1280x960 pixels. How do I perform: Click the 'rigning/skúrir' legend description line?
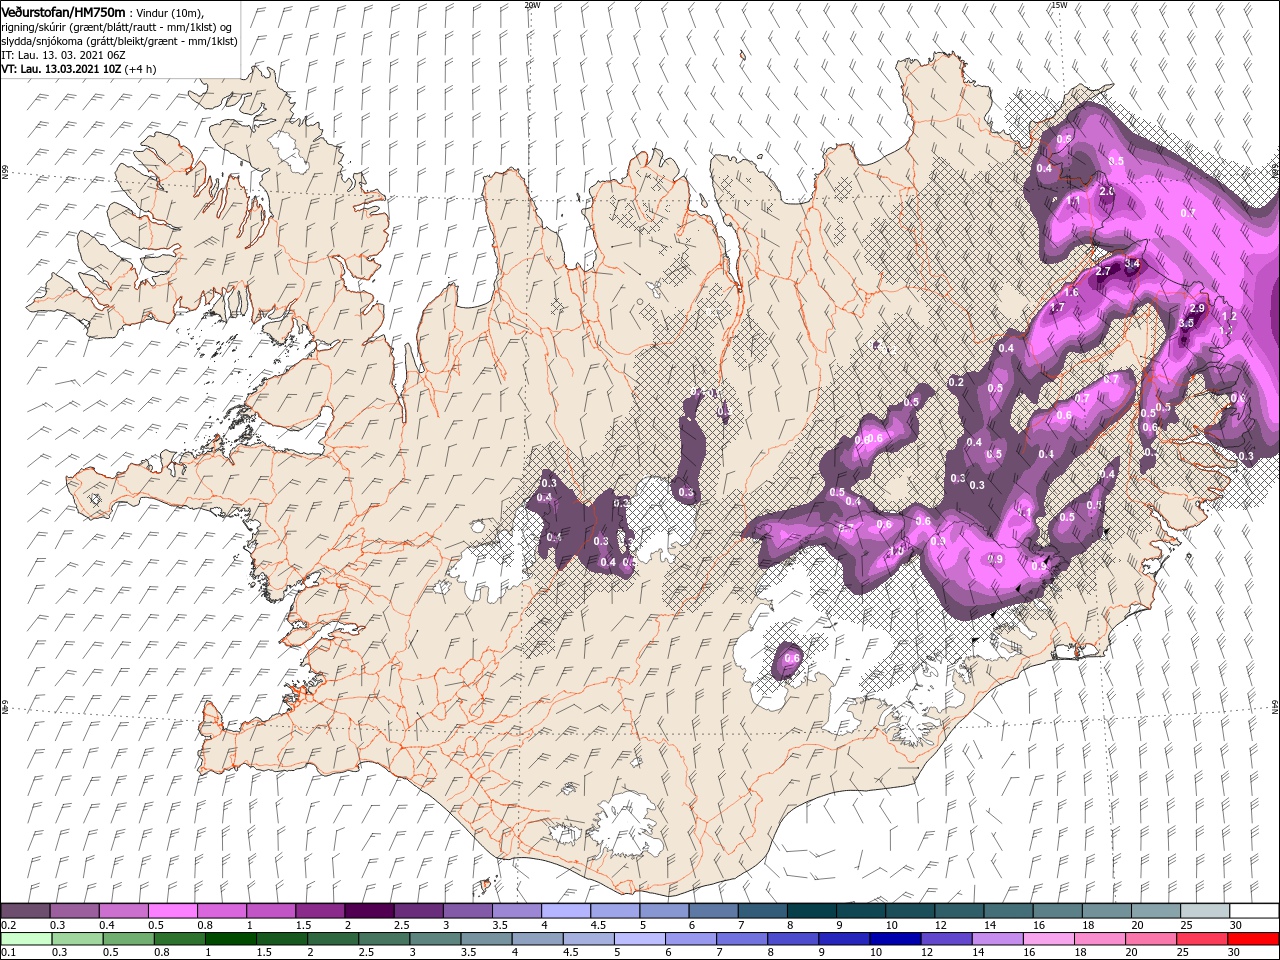click(116, 27)
